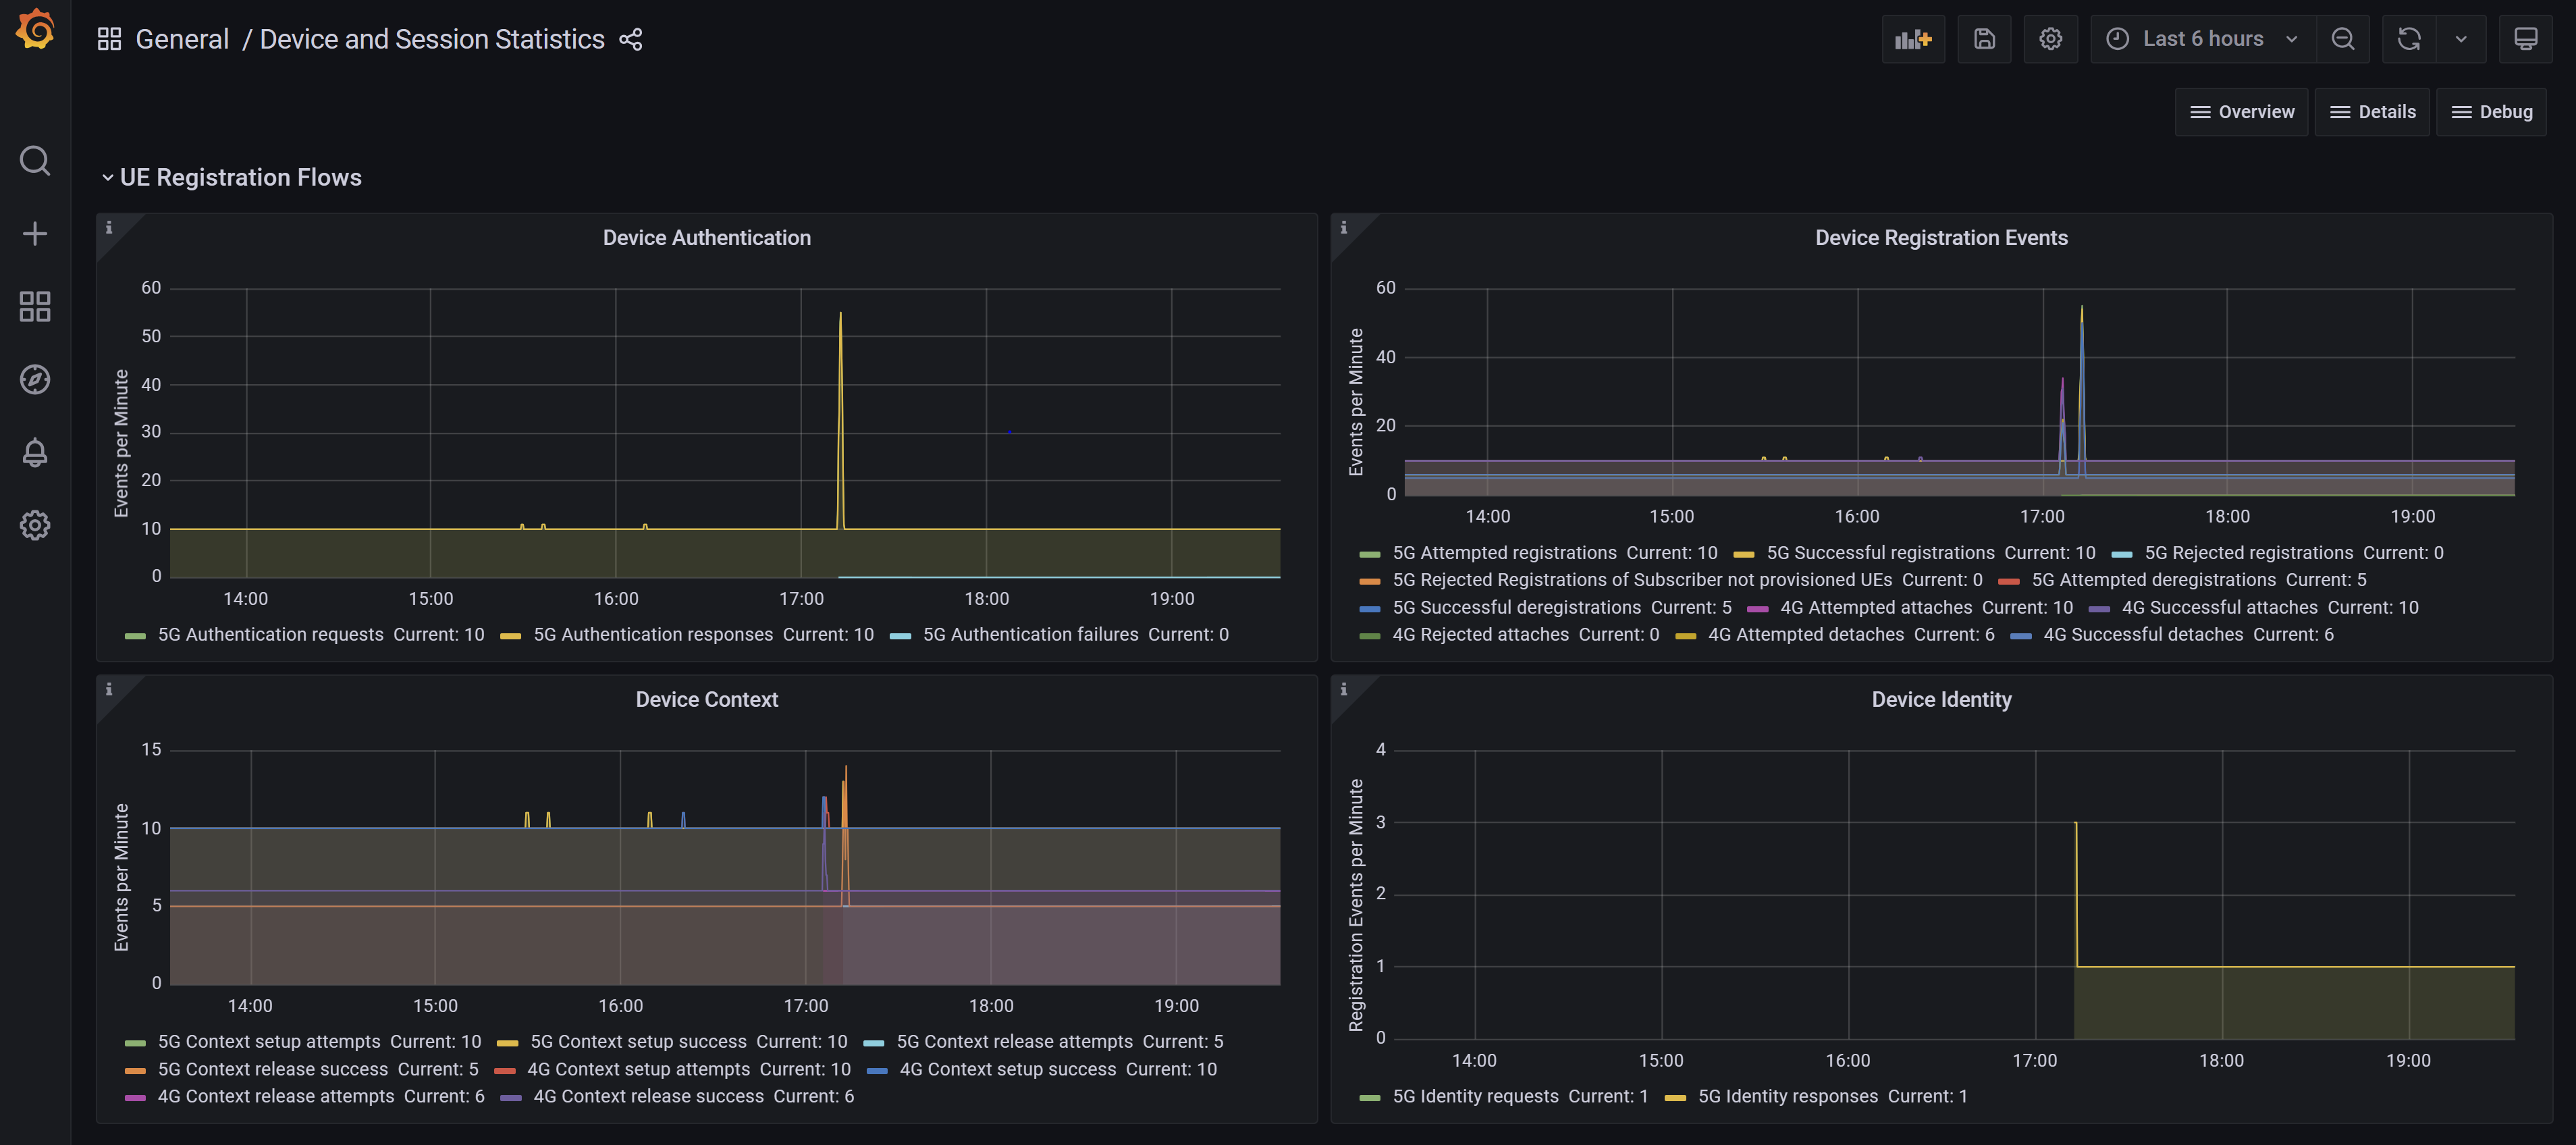Image resolution: width=2576 pixels, height=1145 pixels.
Task: Click the Add panel icon
Action: coord(1912,39)
